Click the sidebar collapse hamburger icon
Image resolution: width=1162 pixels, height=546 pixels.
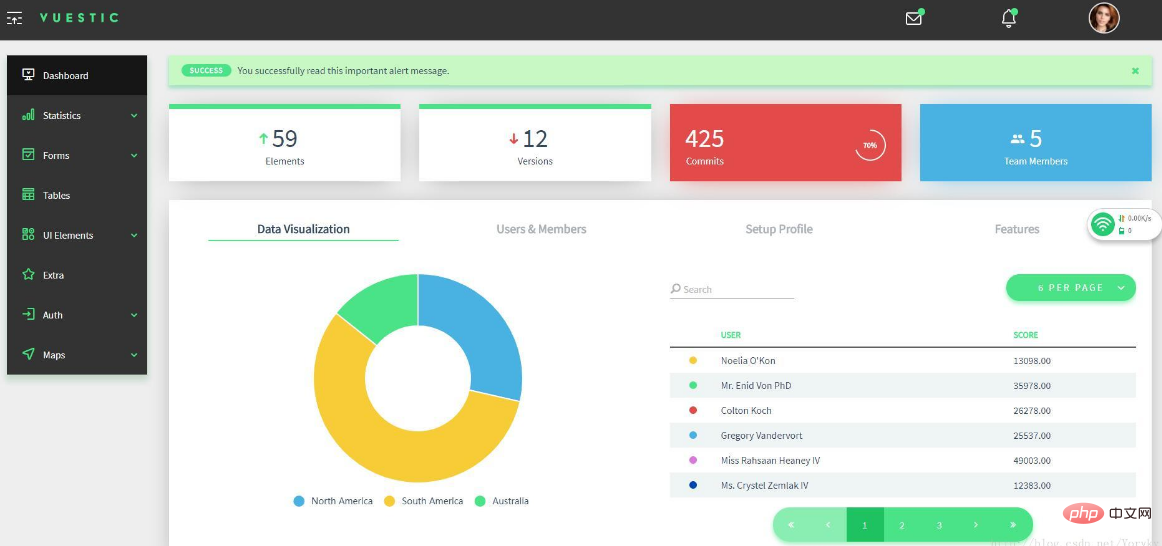tap(14, 18)
